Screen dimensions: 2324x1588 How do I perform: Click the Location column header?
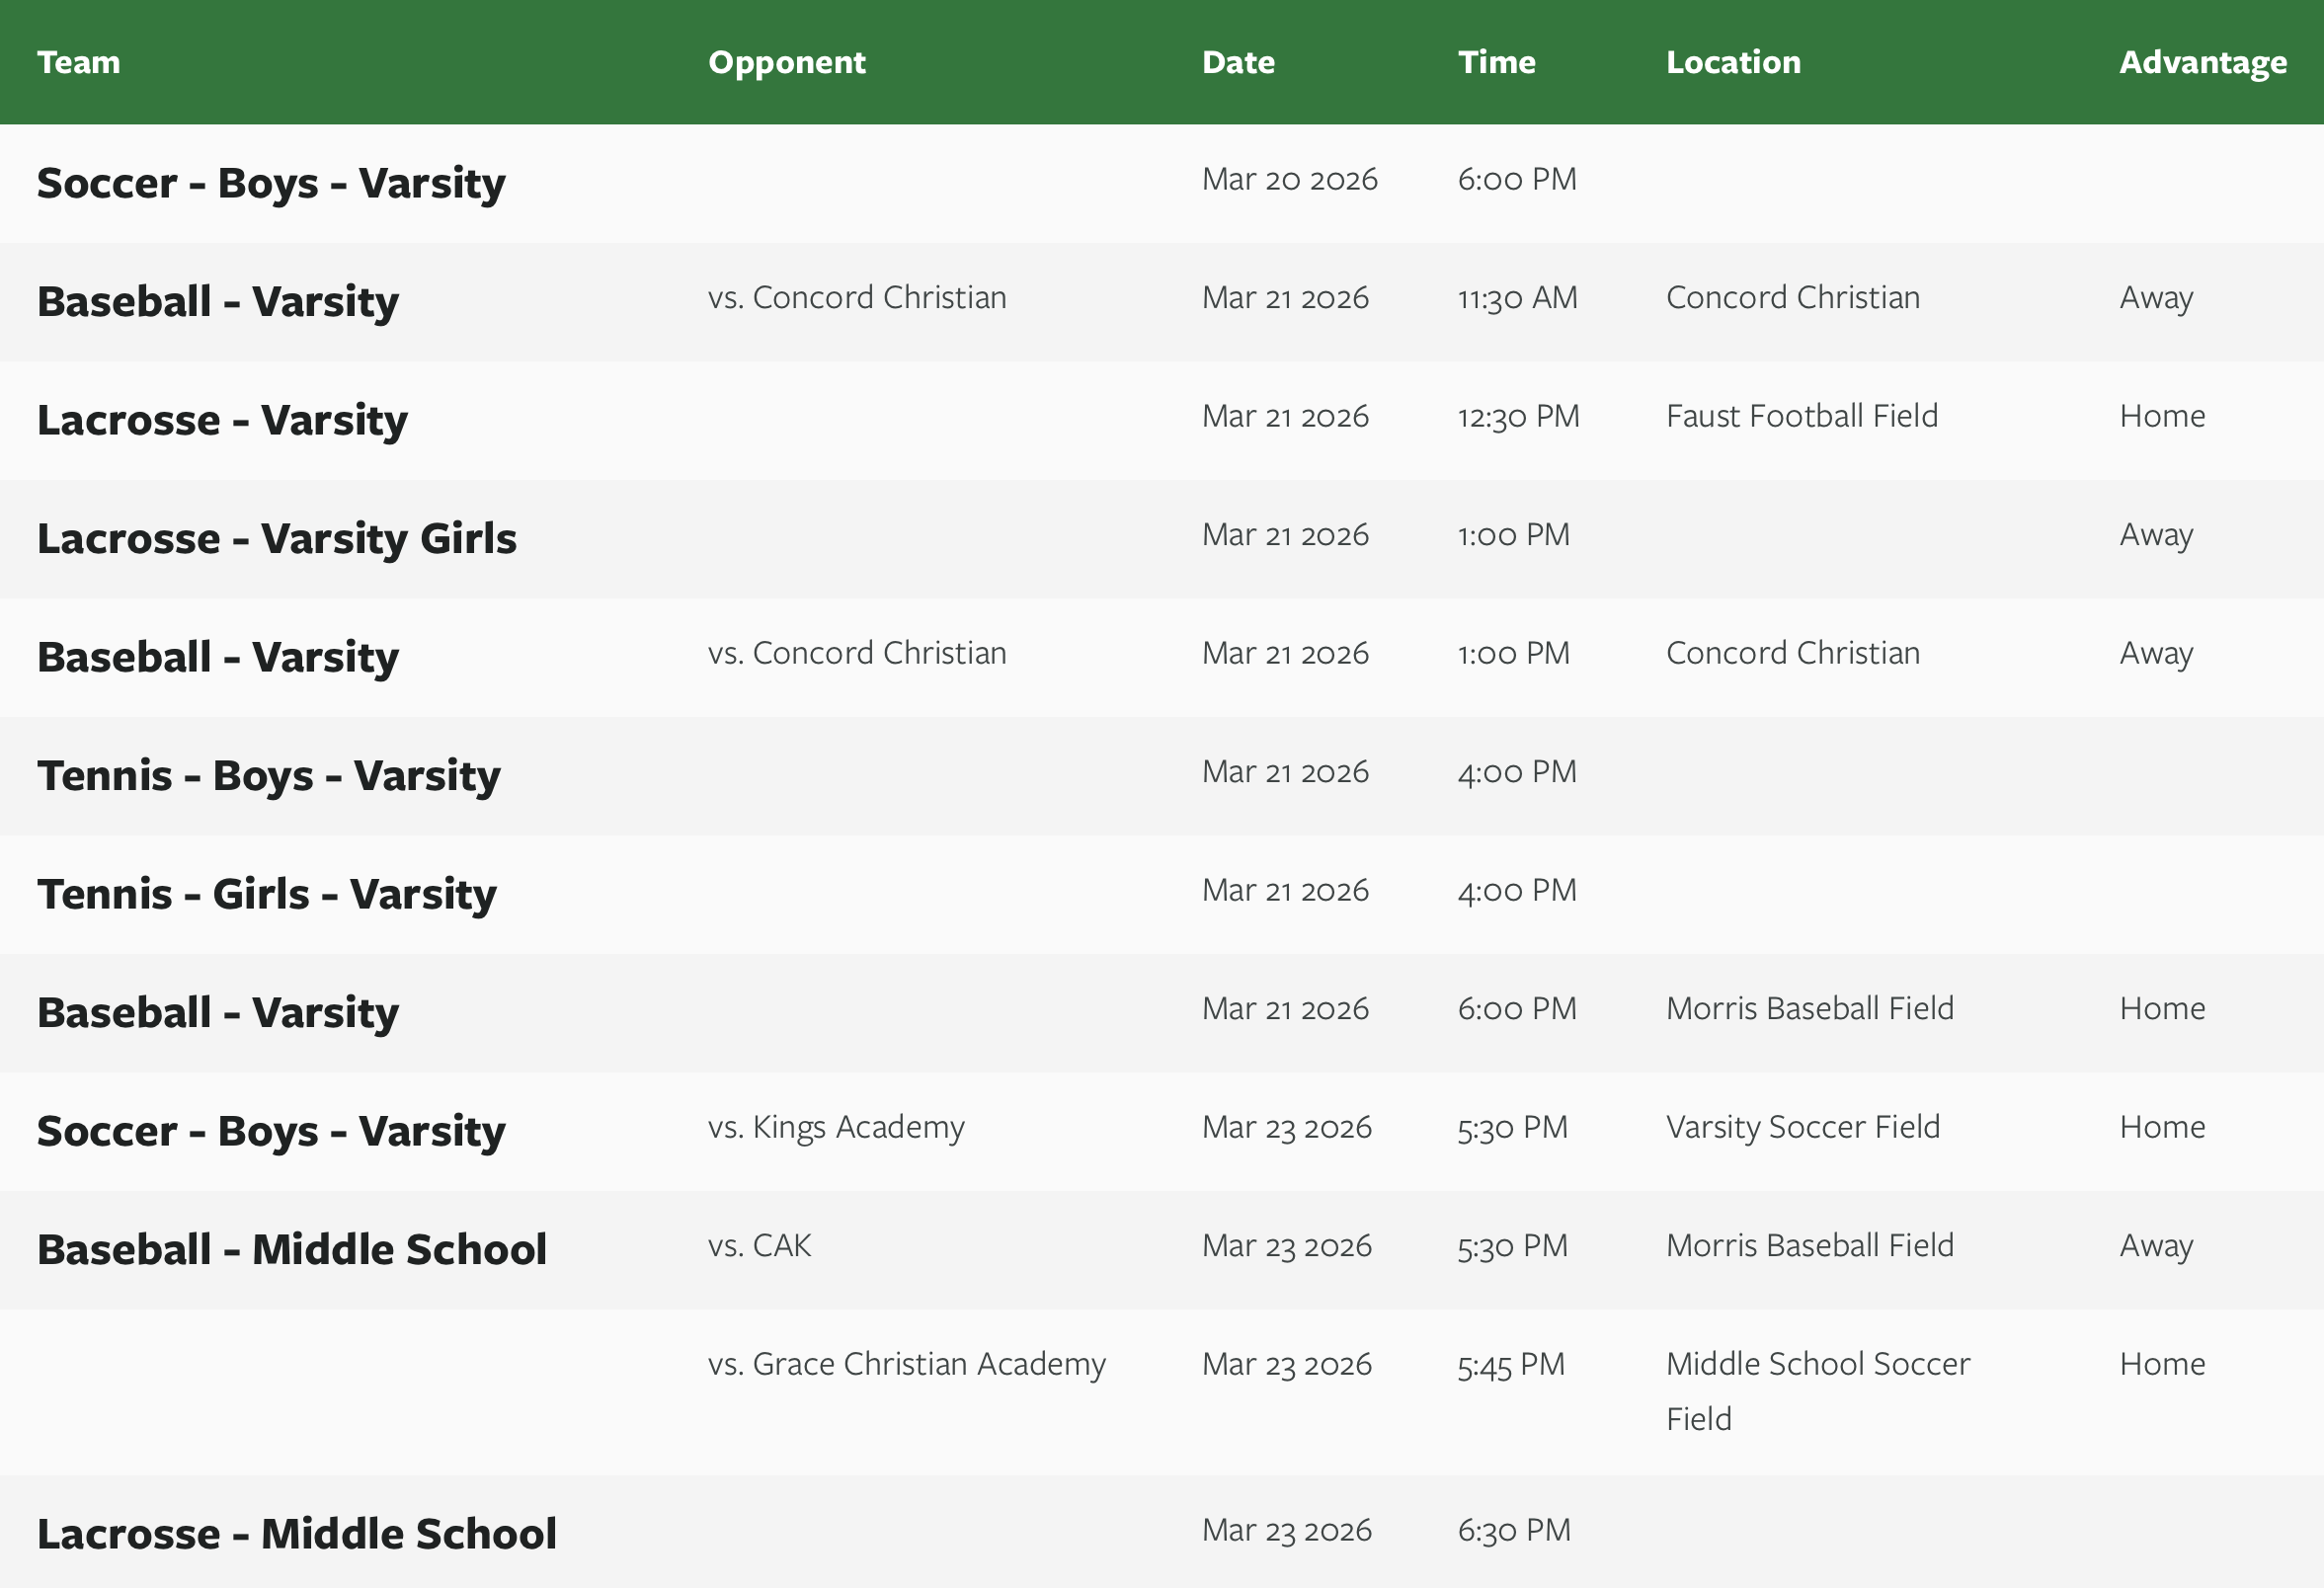[1732, 62]
